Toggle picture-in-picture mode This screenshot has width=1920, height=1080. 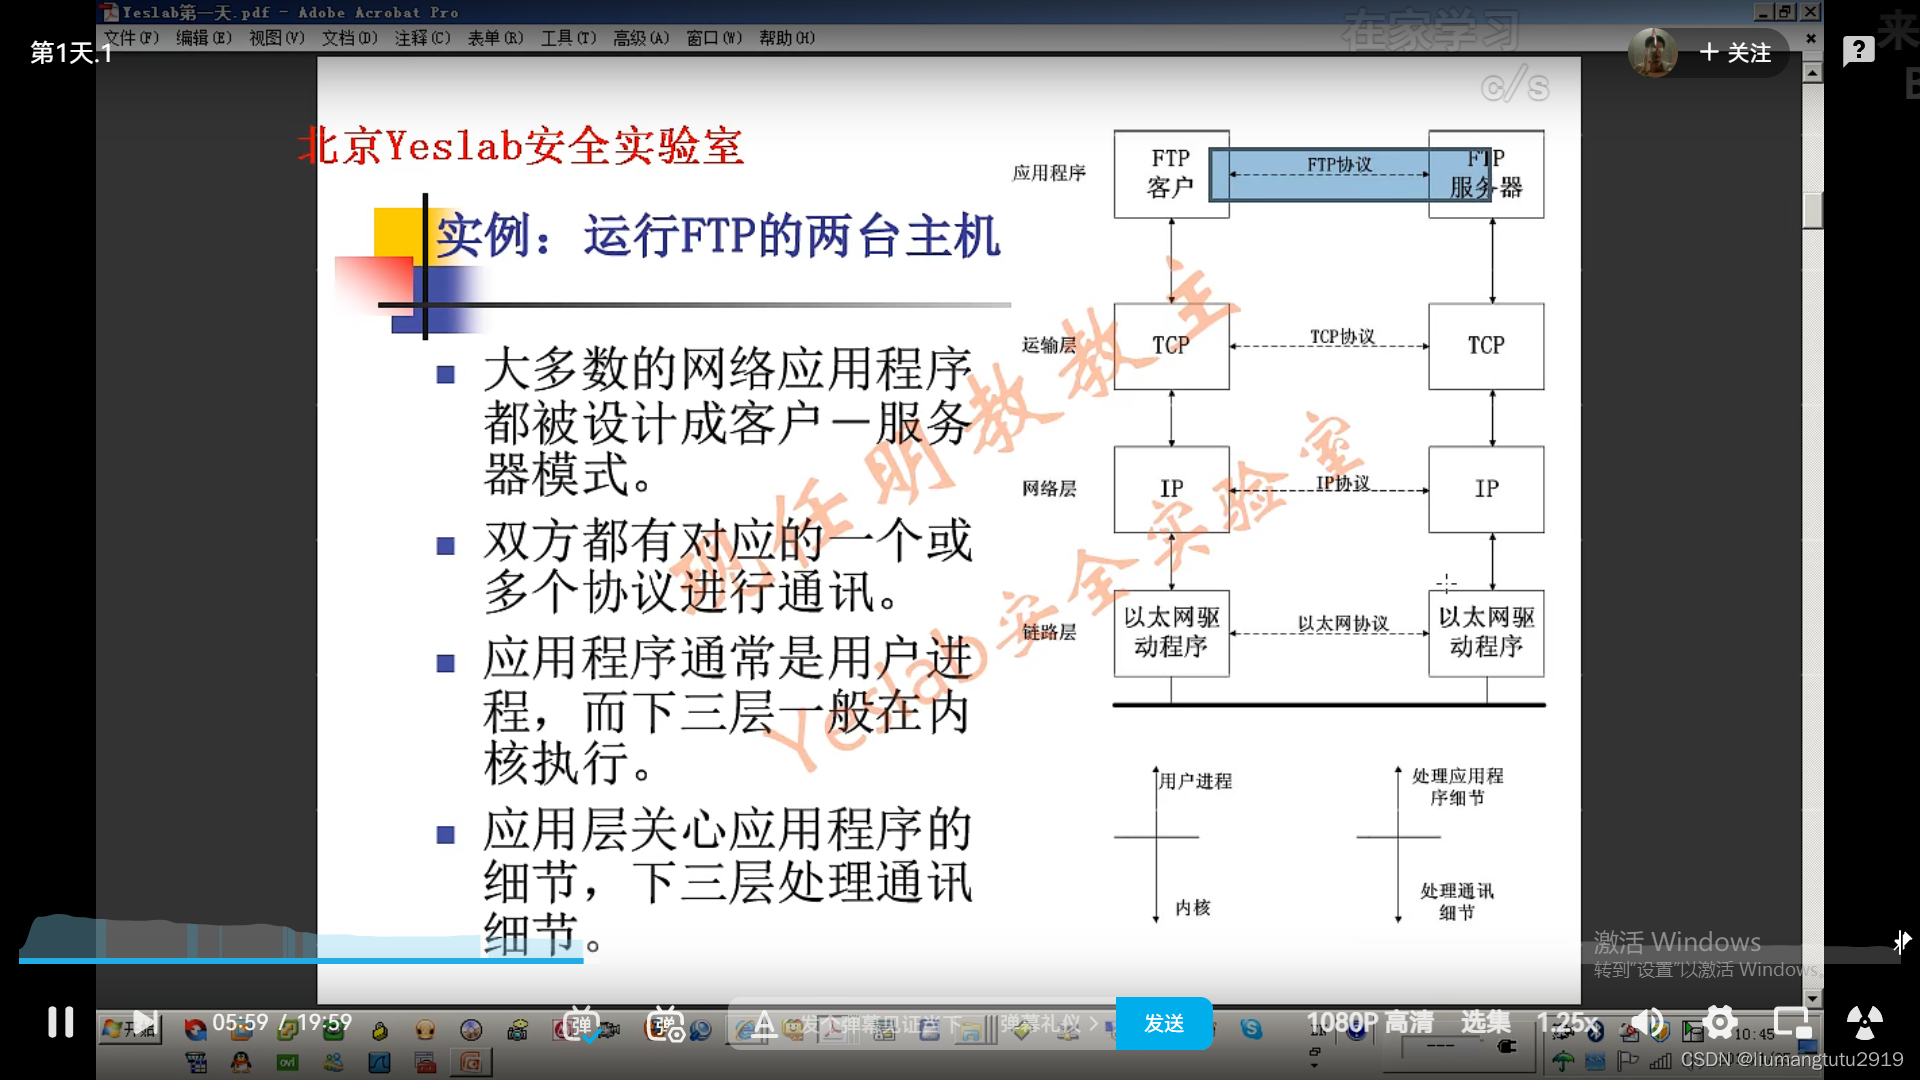[1792, 1022]
